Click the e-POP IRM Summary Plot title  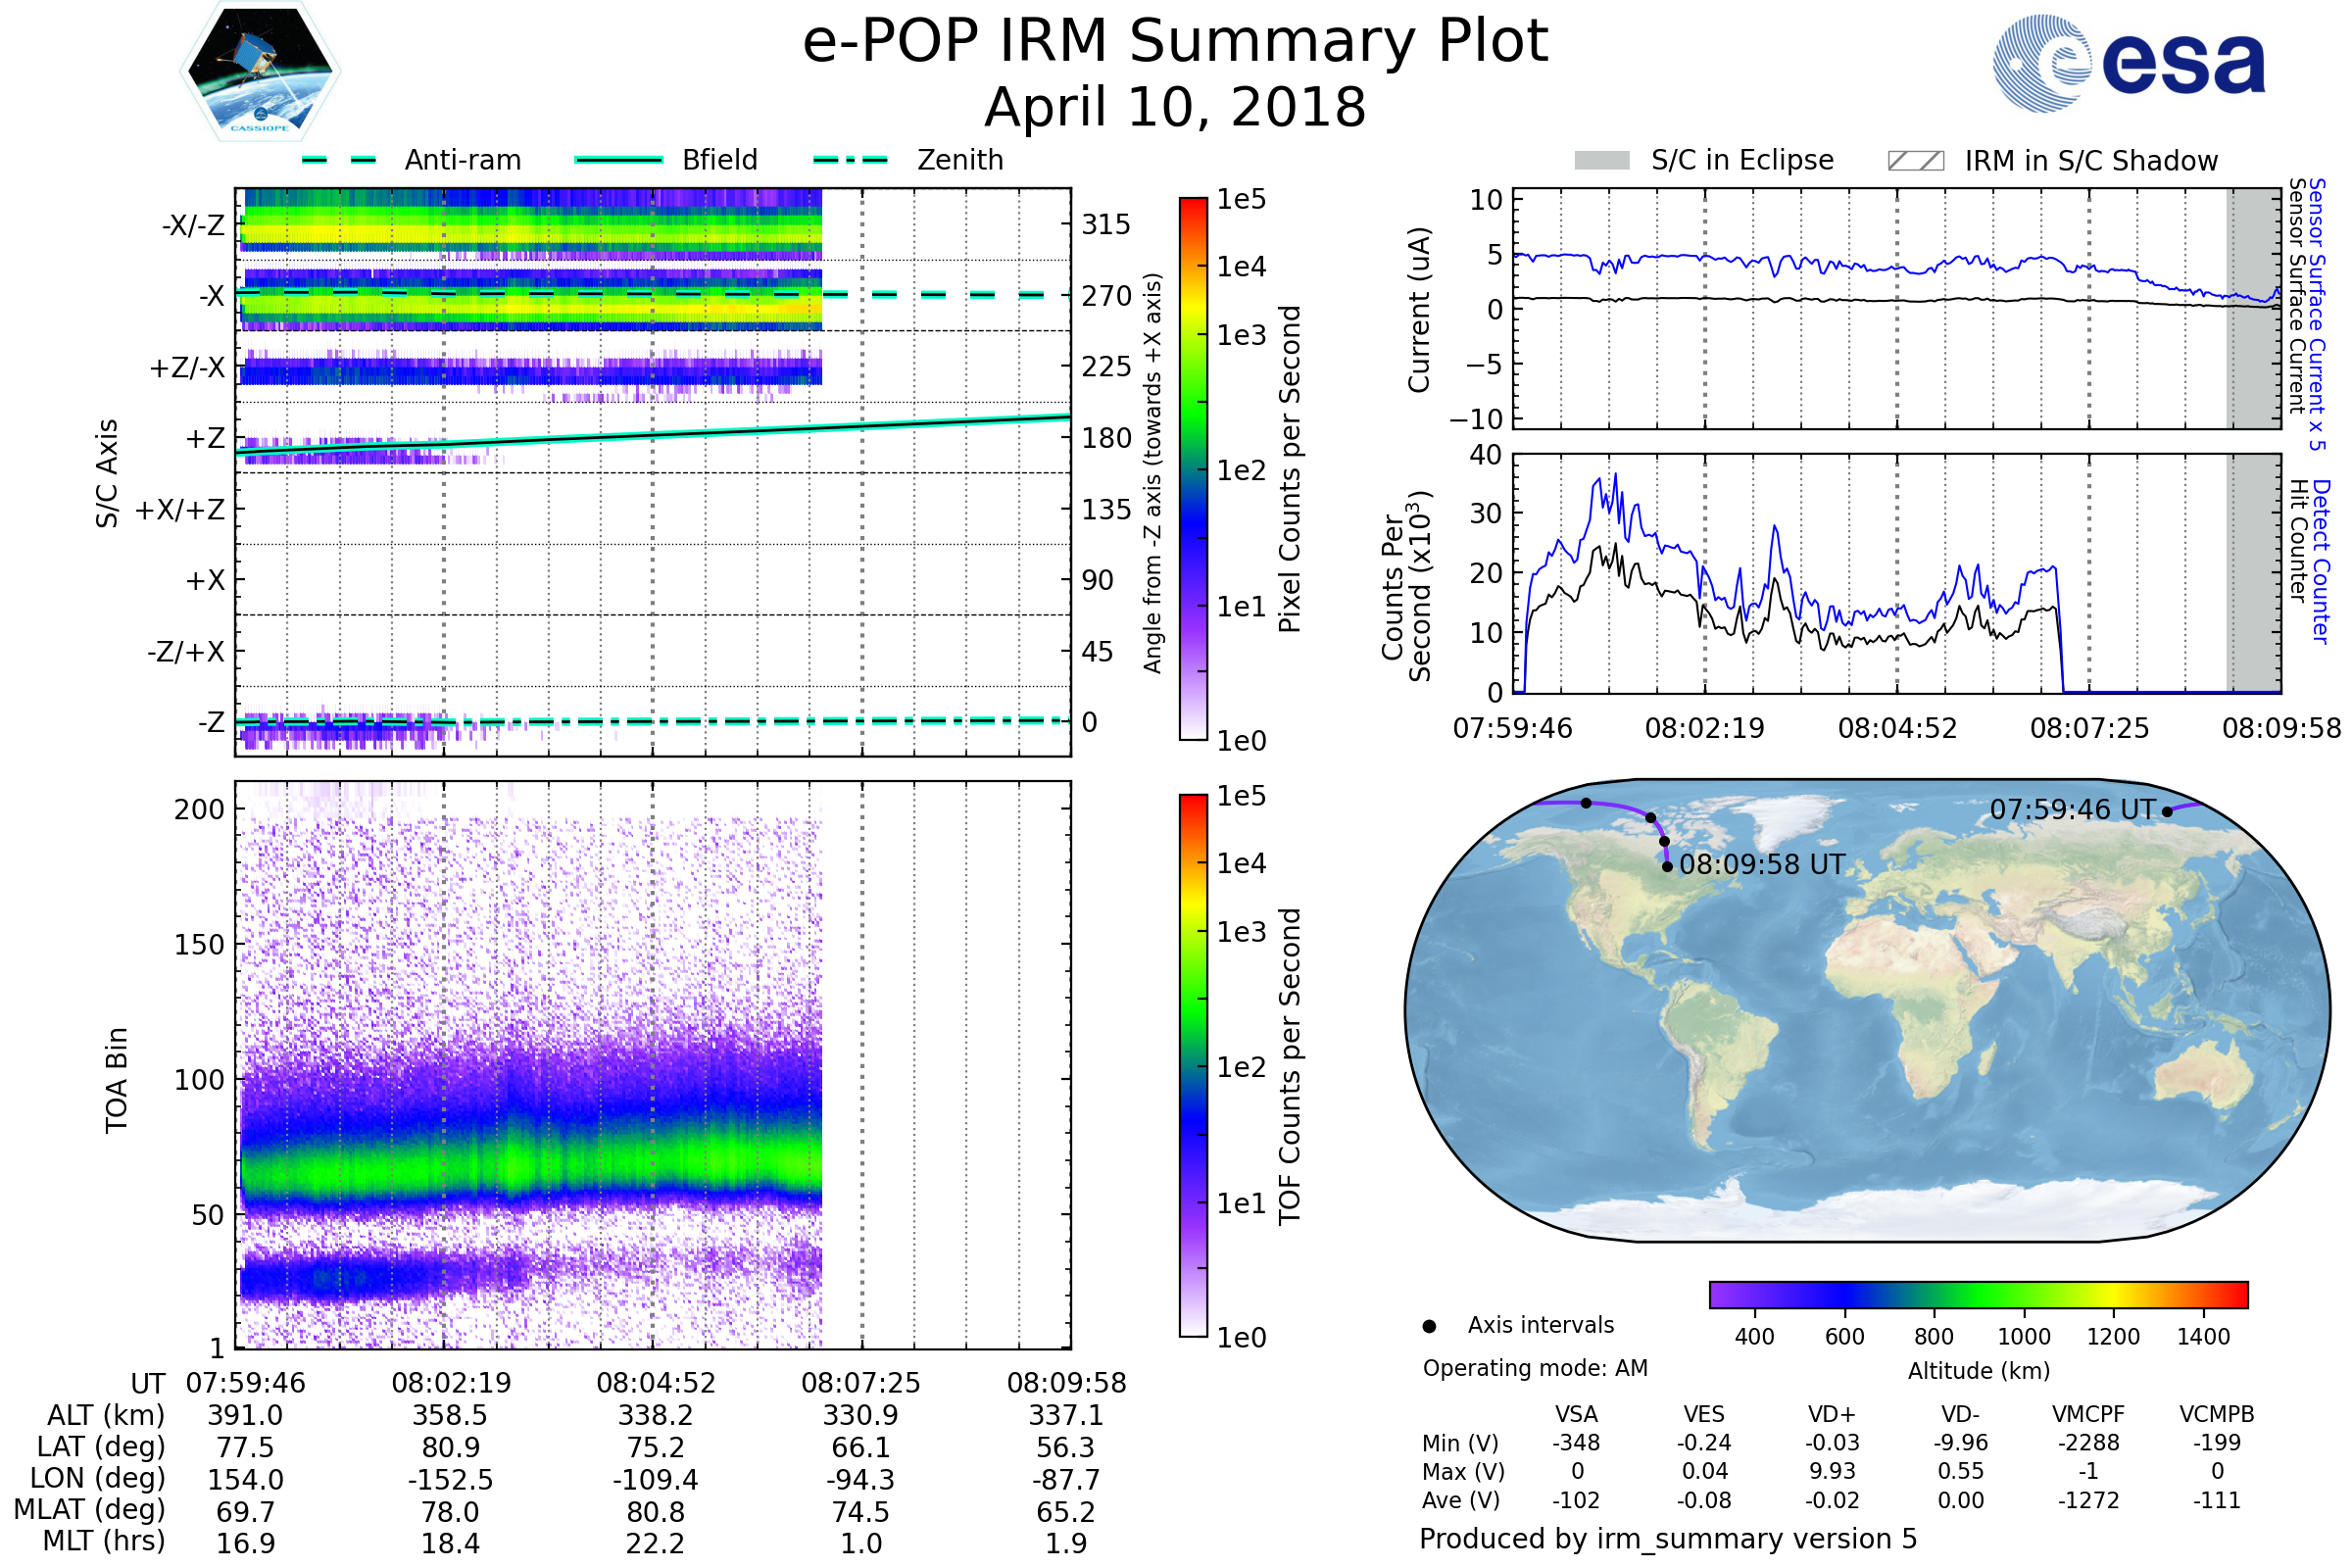[1175, 42]
